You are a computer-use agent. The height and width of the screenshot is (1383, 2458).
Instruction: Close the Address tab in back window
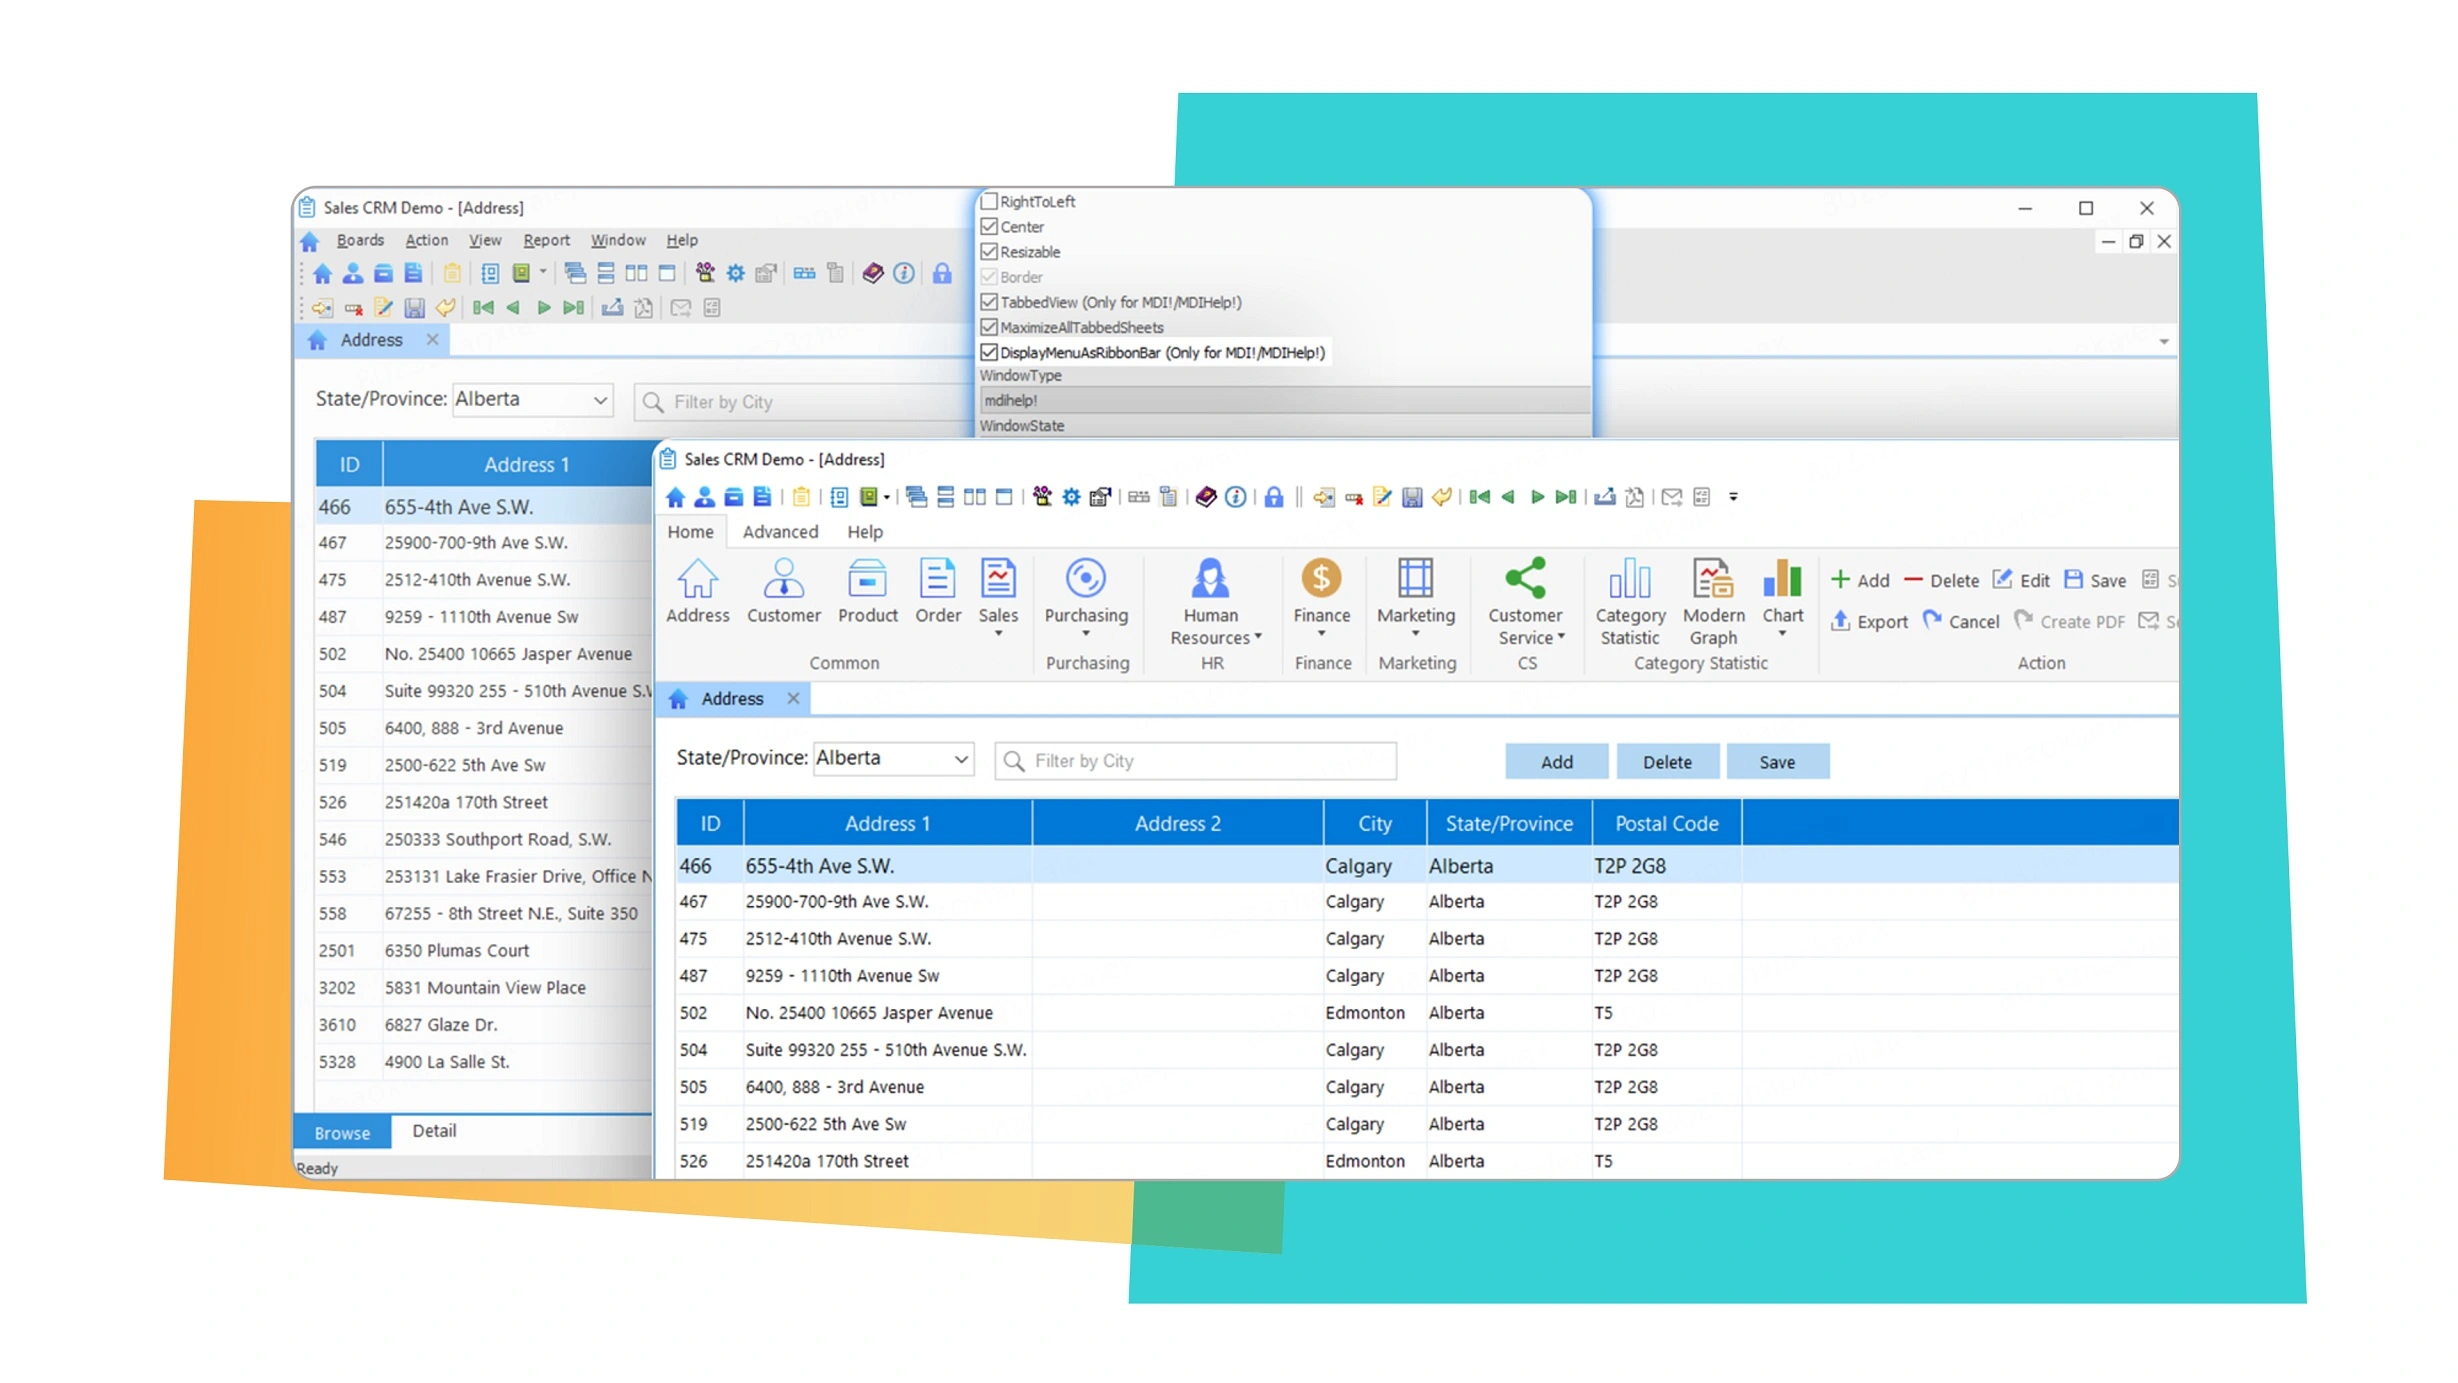point(432,340)
